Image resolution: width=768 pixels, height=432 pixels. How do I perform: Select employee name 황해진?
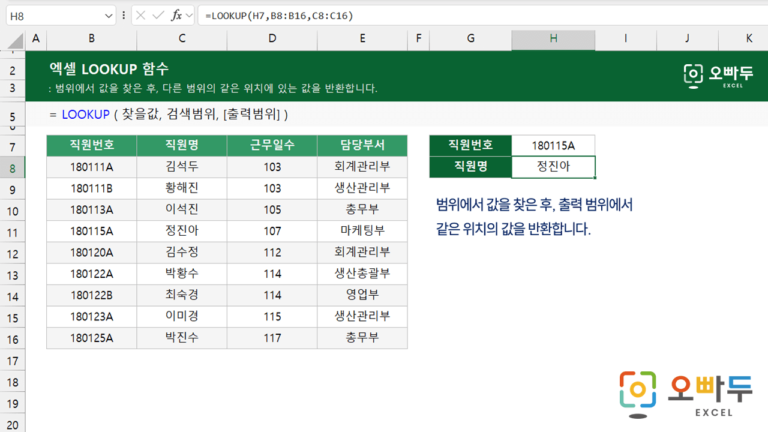182,189
